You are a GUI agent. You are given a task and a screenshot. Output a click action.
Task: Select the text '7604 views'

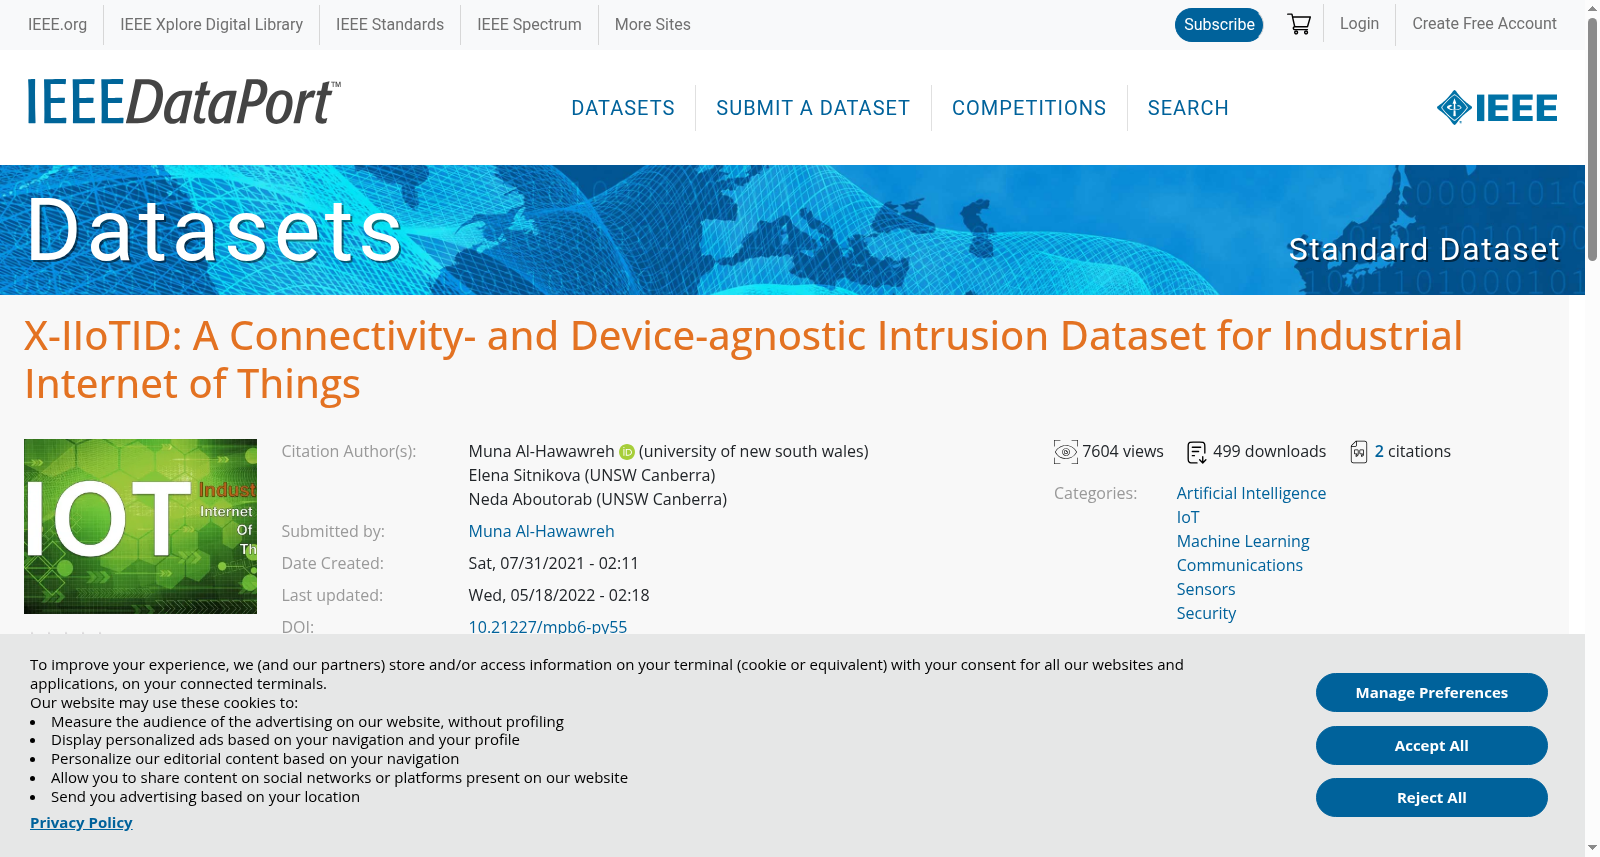(x=1123, y=452)
